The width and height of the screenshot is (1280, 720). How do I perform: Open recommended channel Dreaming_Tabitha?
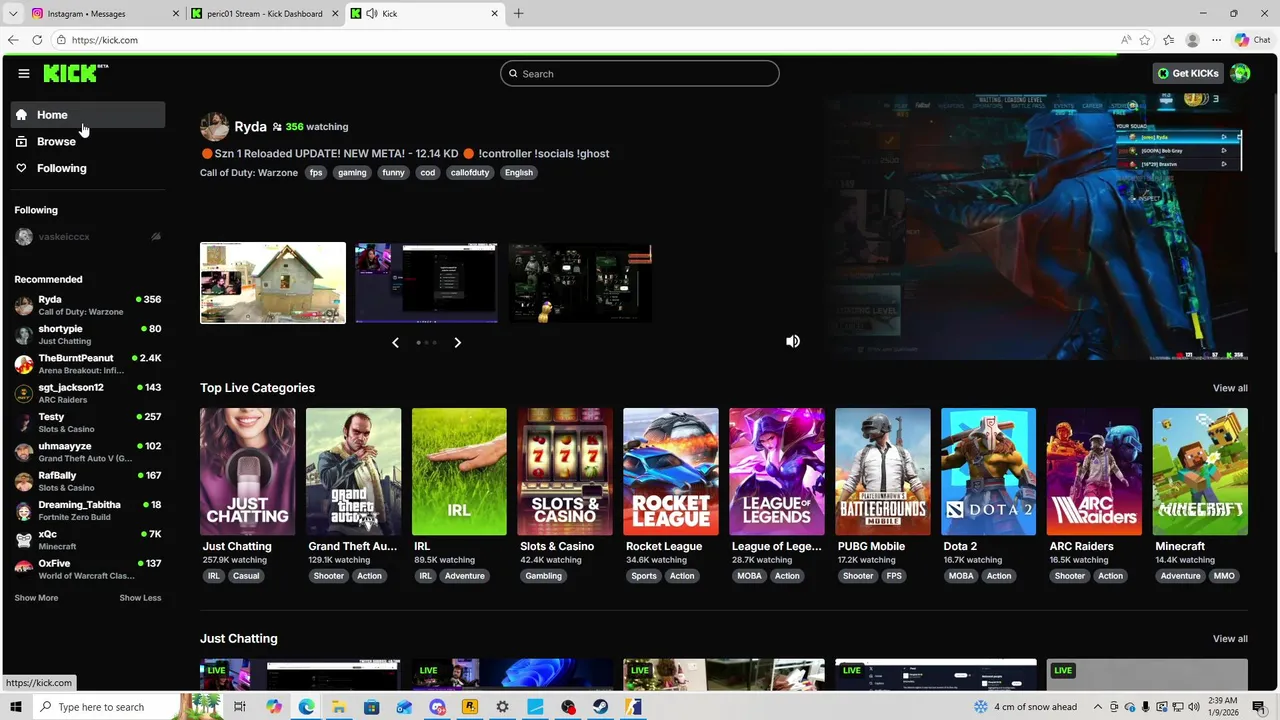tap(88, 511)
